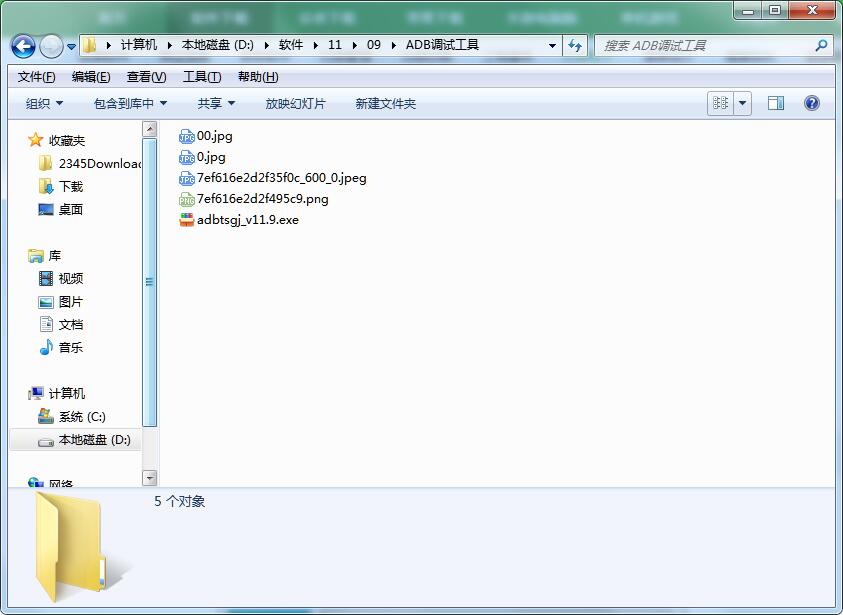Image resolution: width=843 pixels, height=615 pixels.
Task: Select 软件 in the address breadcrumb
Action: [x=291, y=45]
